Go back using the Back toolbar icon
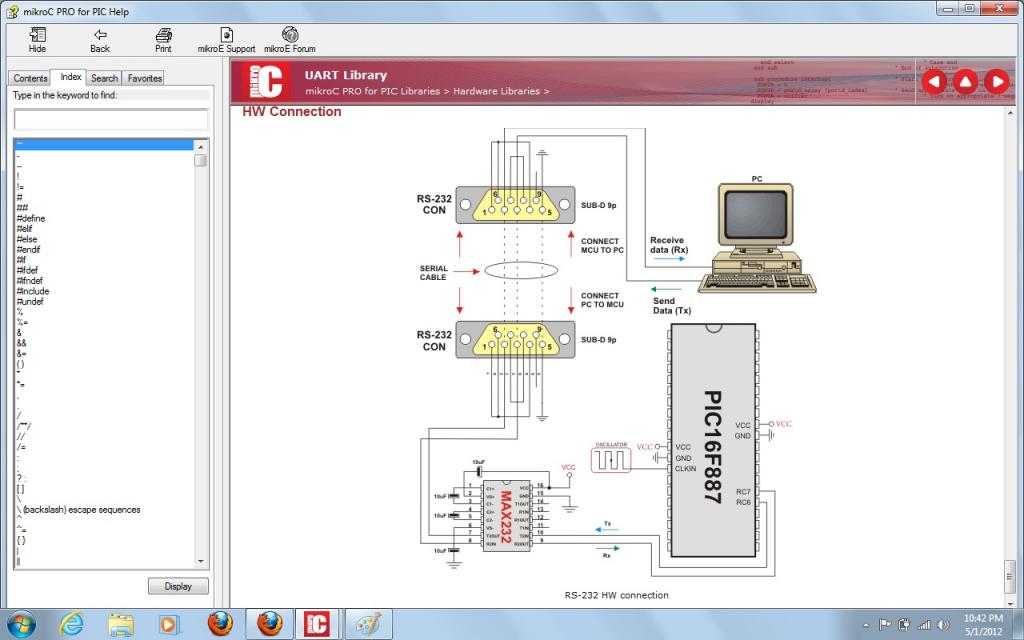 coord(100,40)
